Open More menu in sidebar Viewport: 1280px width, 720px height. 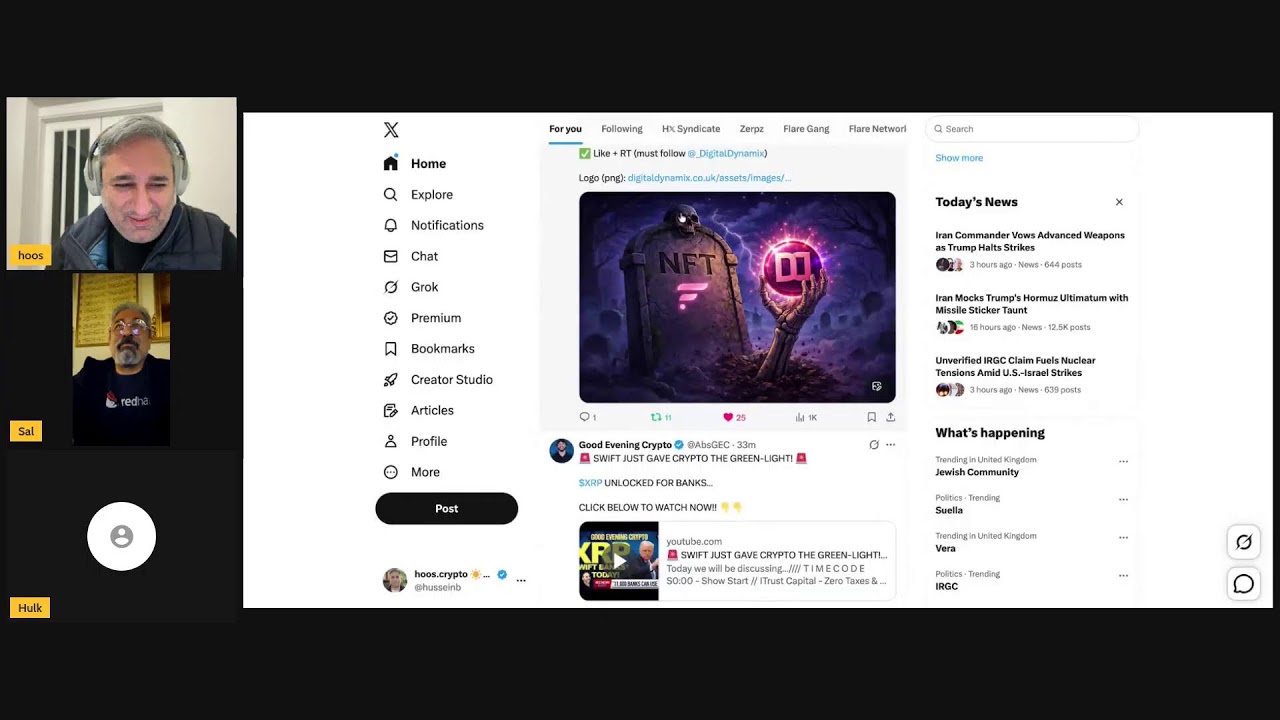(x=412, y=472)
